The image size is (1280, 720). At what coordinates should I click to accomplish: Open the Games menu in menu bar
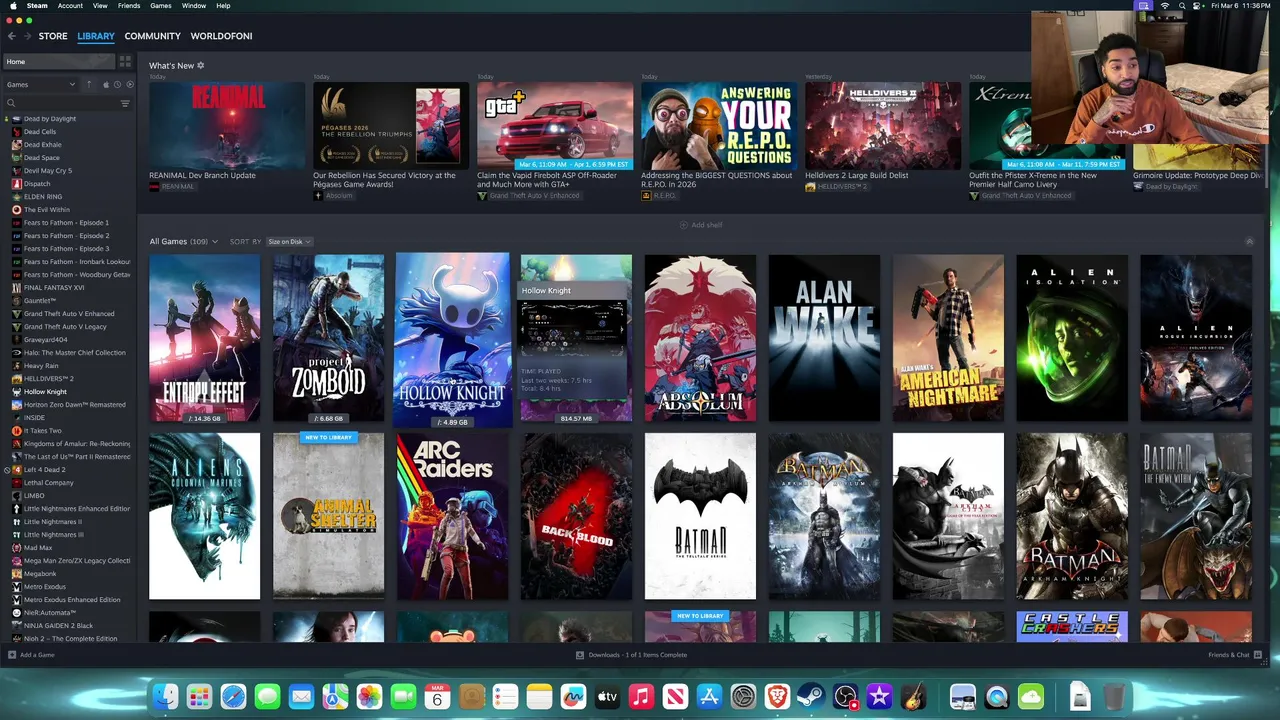[161, 6]
